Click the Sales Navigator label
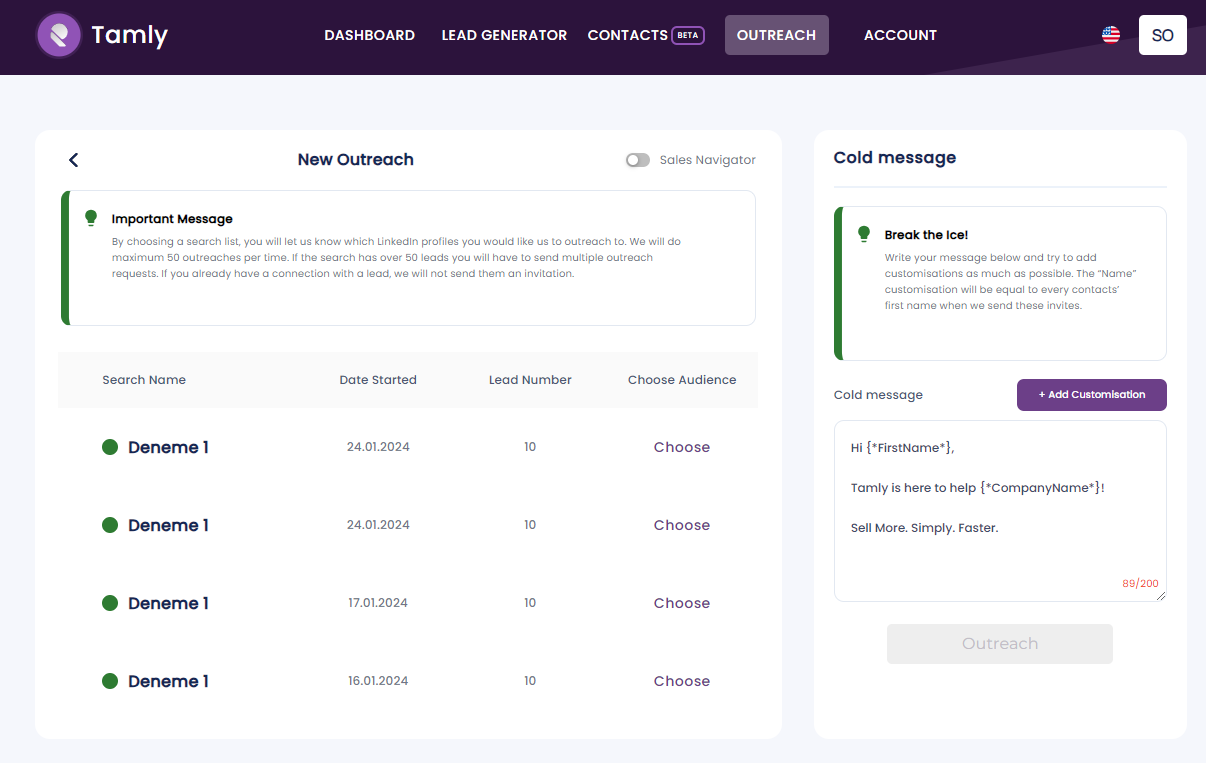 pyautogui.click(x=708, y=160)
